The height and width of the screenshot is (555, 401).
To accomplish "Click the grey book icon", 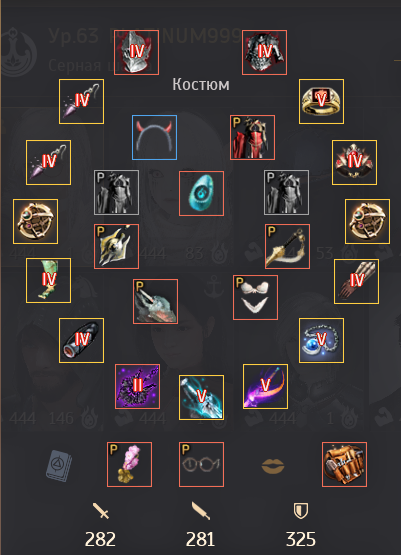I will (x=59, y=466).
